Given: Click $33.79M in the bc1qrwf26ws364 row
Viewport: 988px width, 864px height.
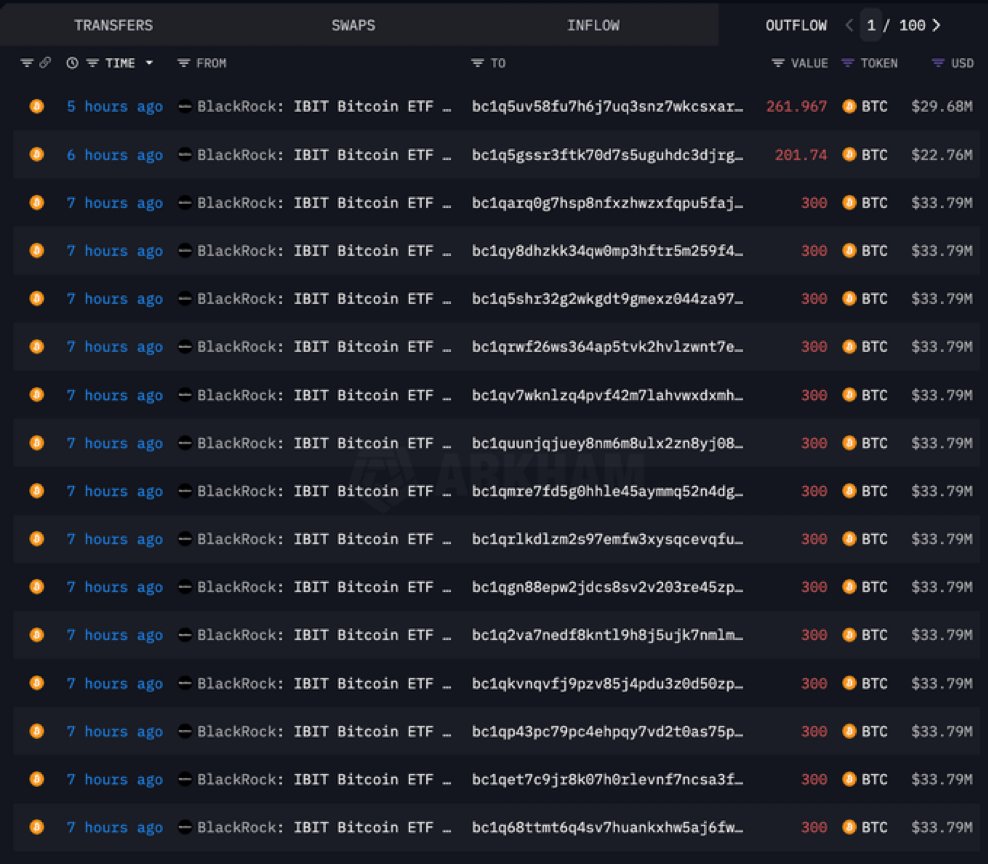Looking at the screenshot, I should pyautogui.click(x=942, y=347).
